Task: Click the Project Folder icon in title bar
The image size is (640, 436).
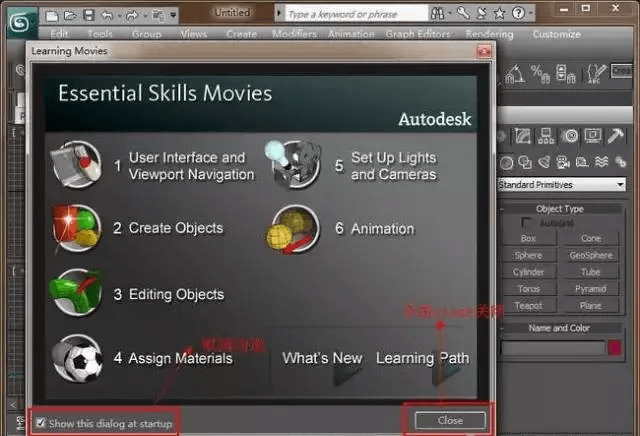Action: [158, 16]
